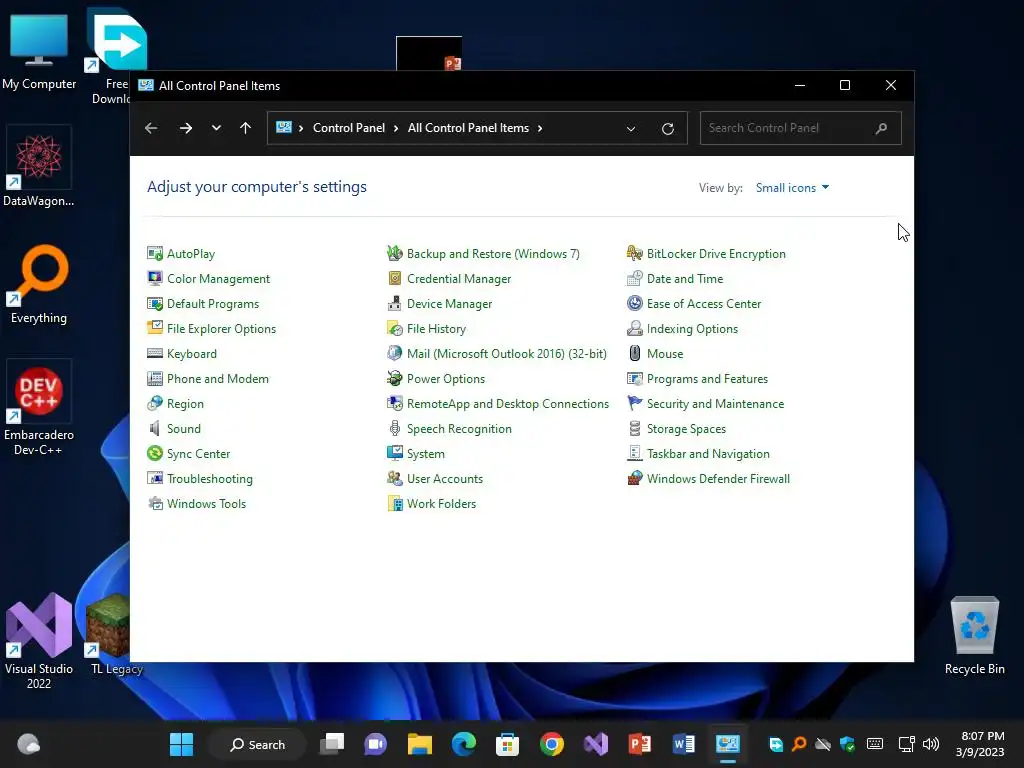Open Programs and Features link
This screenshot has height=768, width=1024.
point(707,379)
